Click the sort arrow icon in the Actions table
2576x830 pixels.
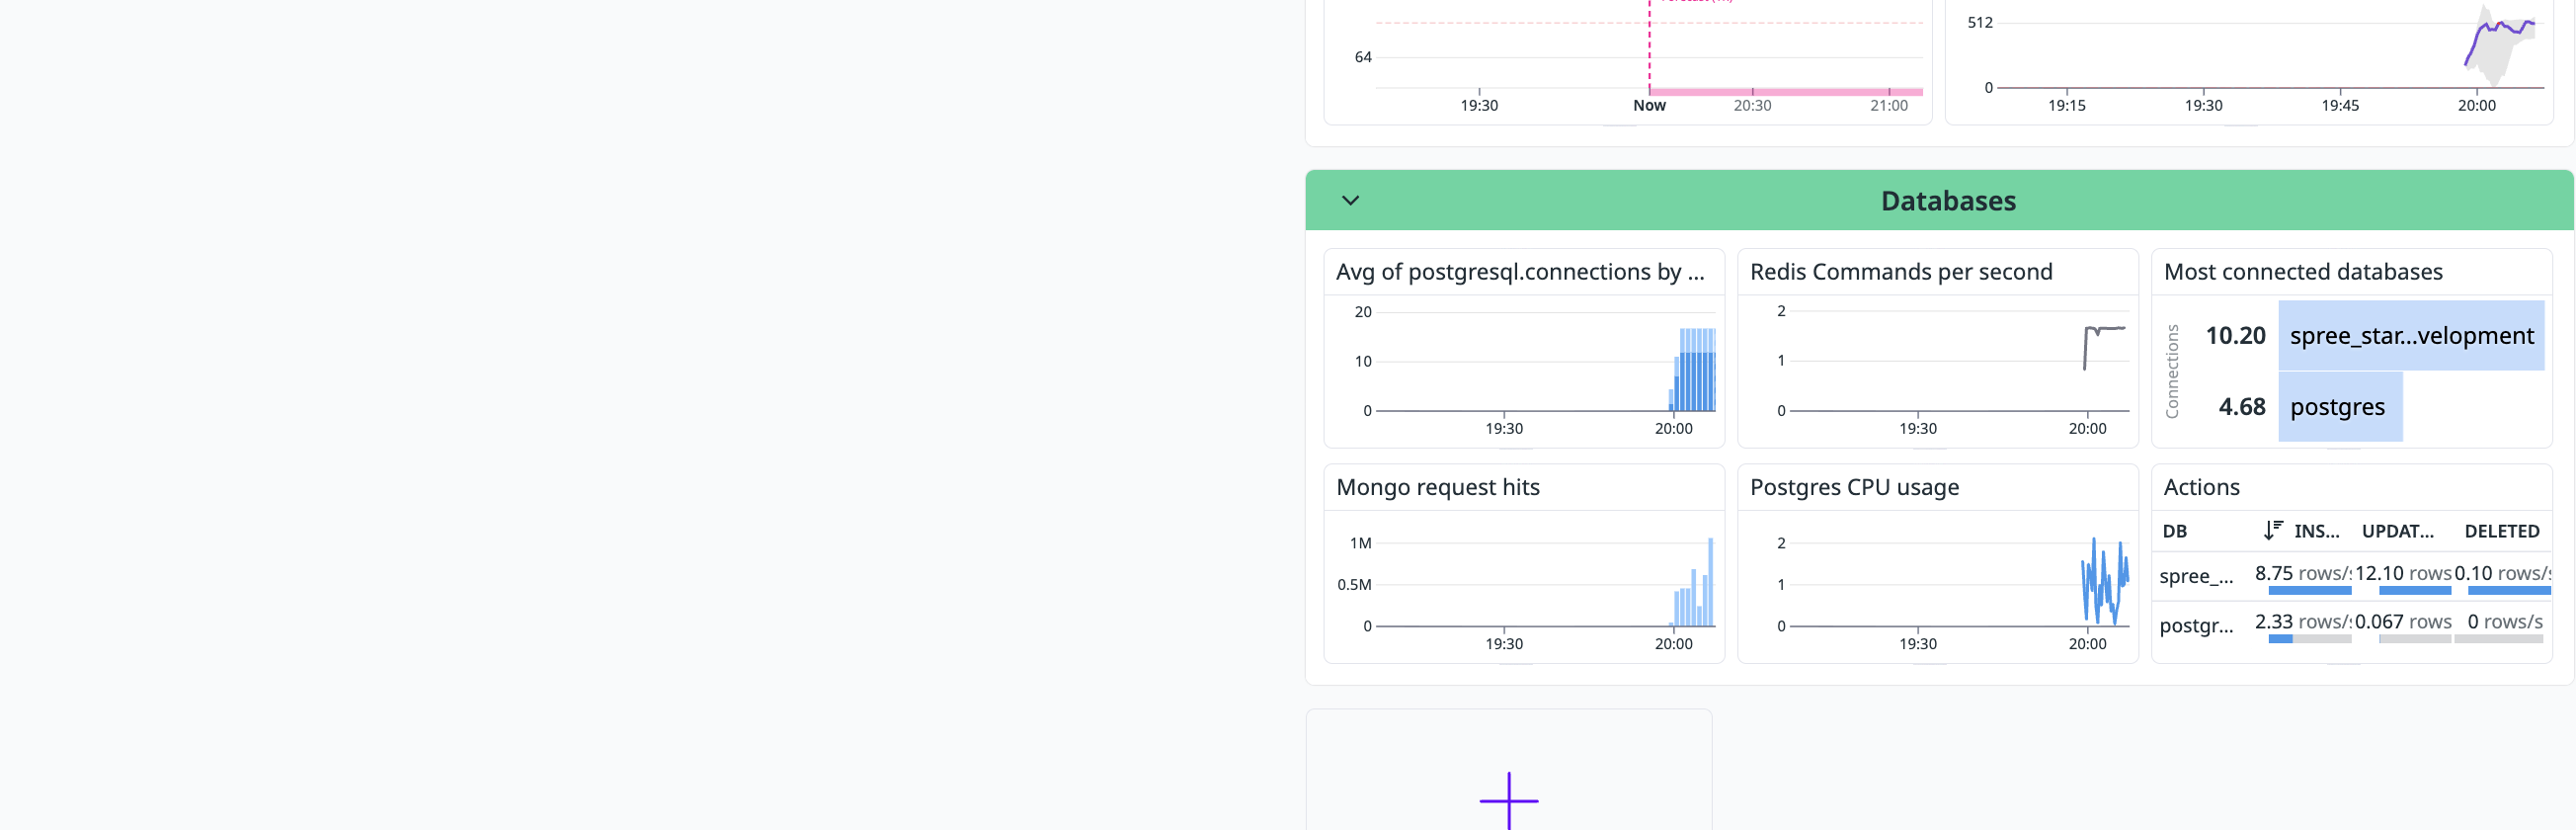[2272, 530]
